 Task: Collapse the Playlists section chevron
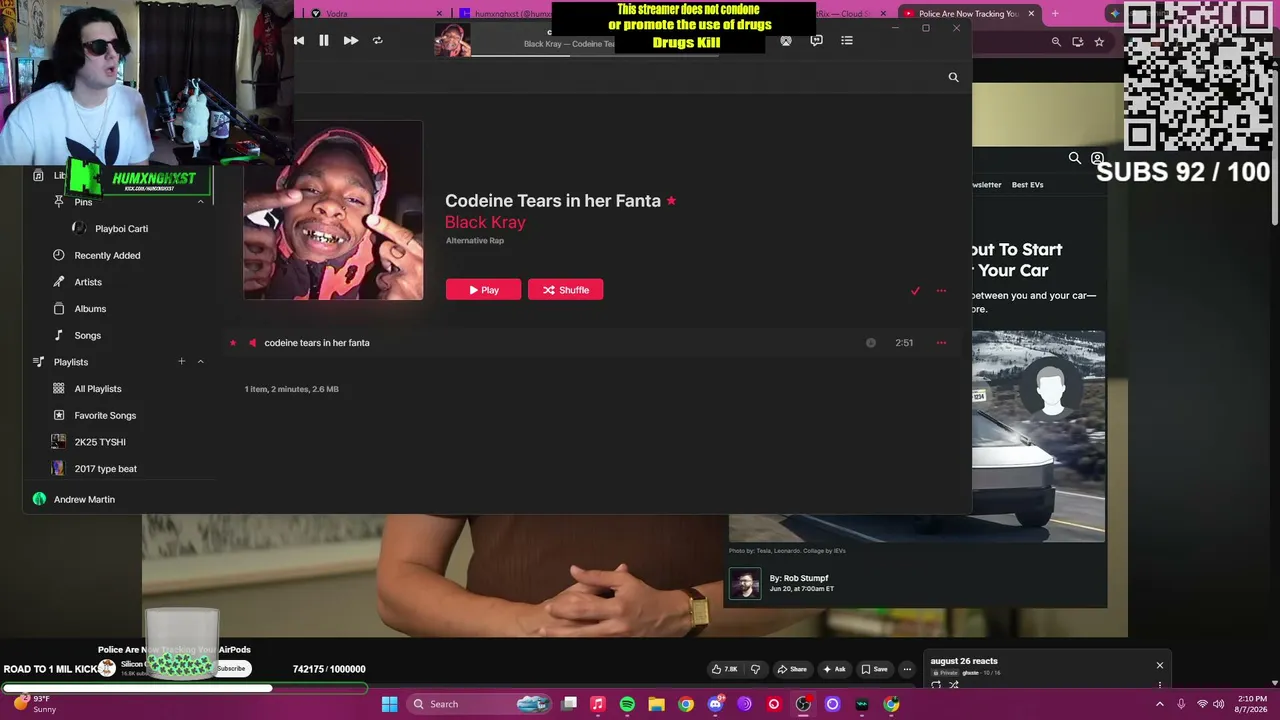200,362
